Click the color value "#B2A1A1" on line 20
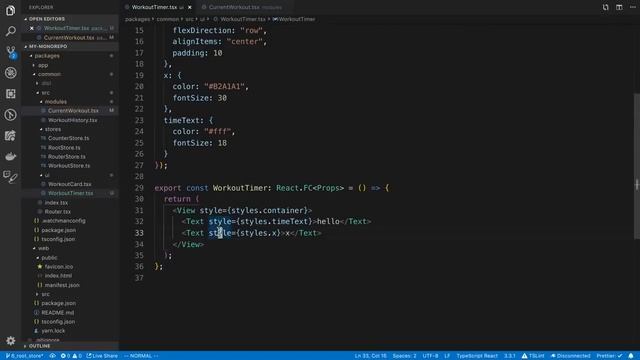Screen dimensions: 640x360 (x=224, y=87)
